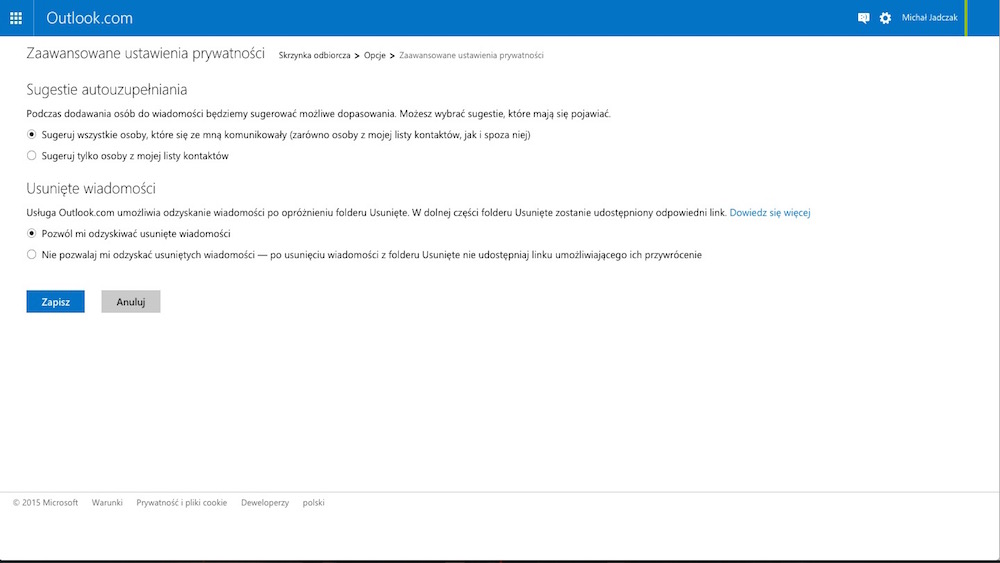Select 'Nie pozwalaj mi odzyskać usuniętych wiadomości'
1000x563 pixels.
[x=31, y=254]
